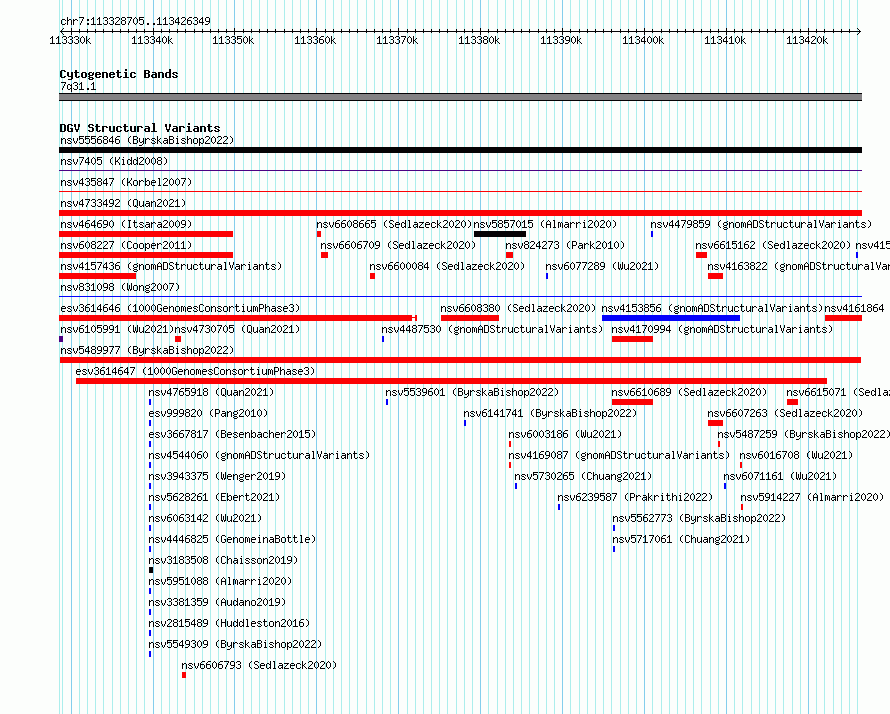Select nsv6606709 (Sedlazeck2020) label

398,245
